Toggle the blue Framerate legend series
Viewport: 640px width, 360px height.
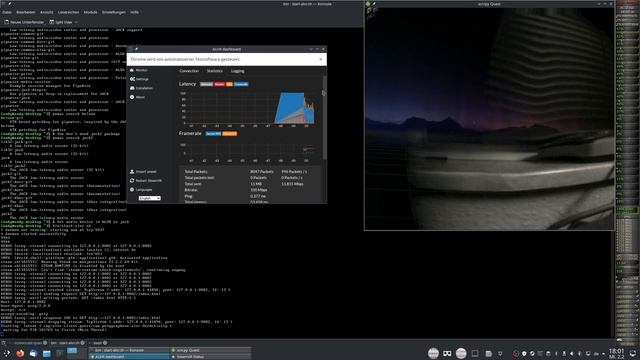(x=213, y=133)
